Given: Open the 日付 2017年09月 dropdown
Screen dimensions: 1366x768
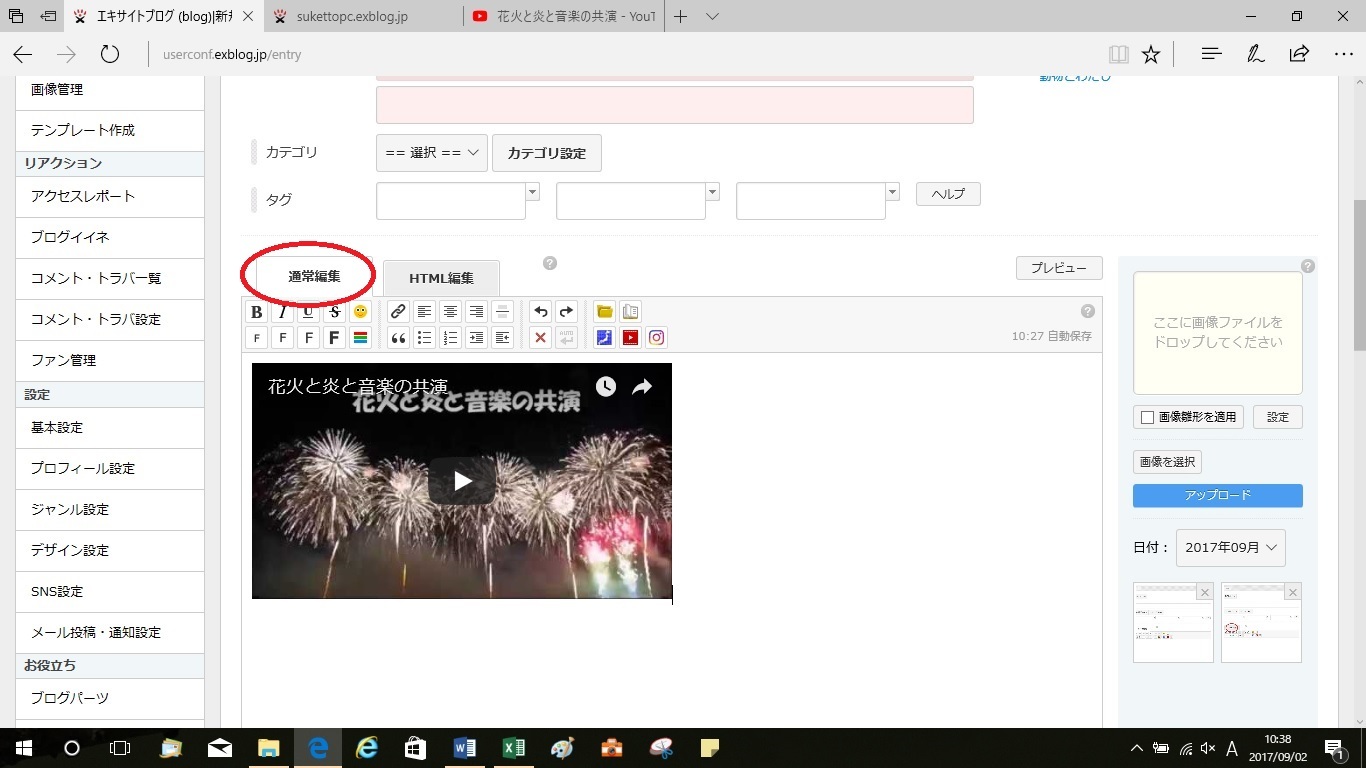Looking at the screenshot, I should coord(1231,548).
